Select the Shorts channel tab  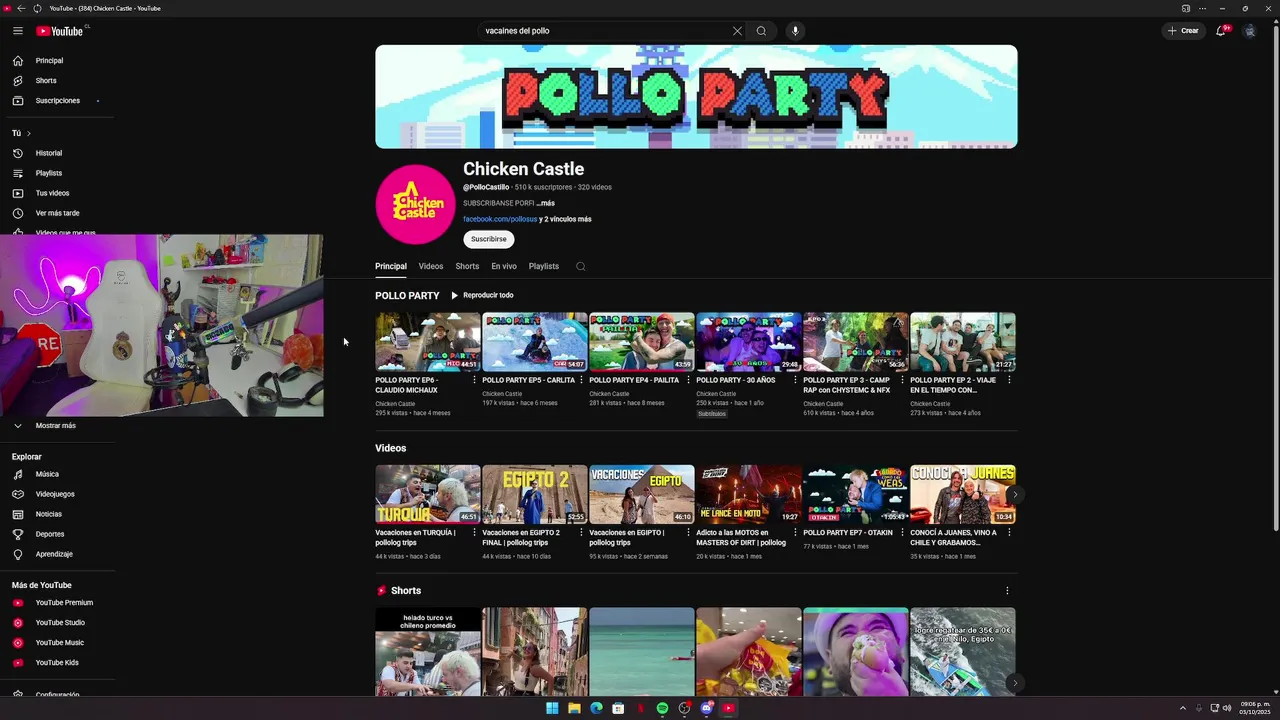point(467,267)
